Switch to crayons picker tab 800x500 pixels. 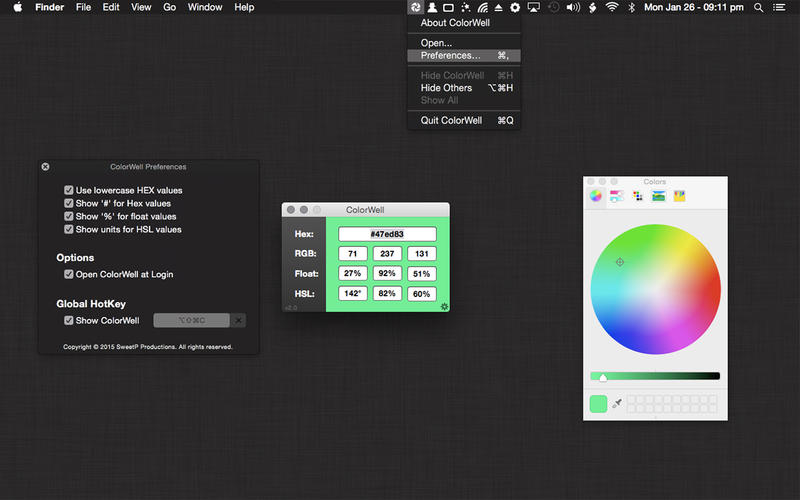coord(679,196)
